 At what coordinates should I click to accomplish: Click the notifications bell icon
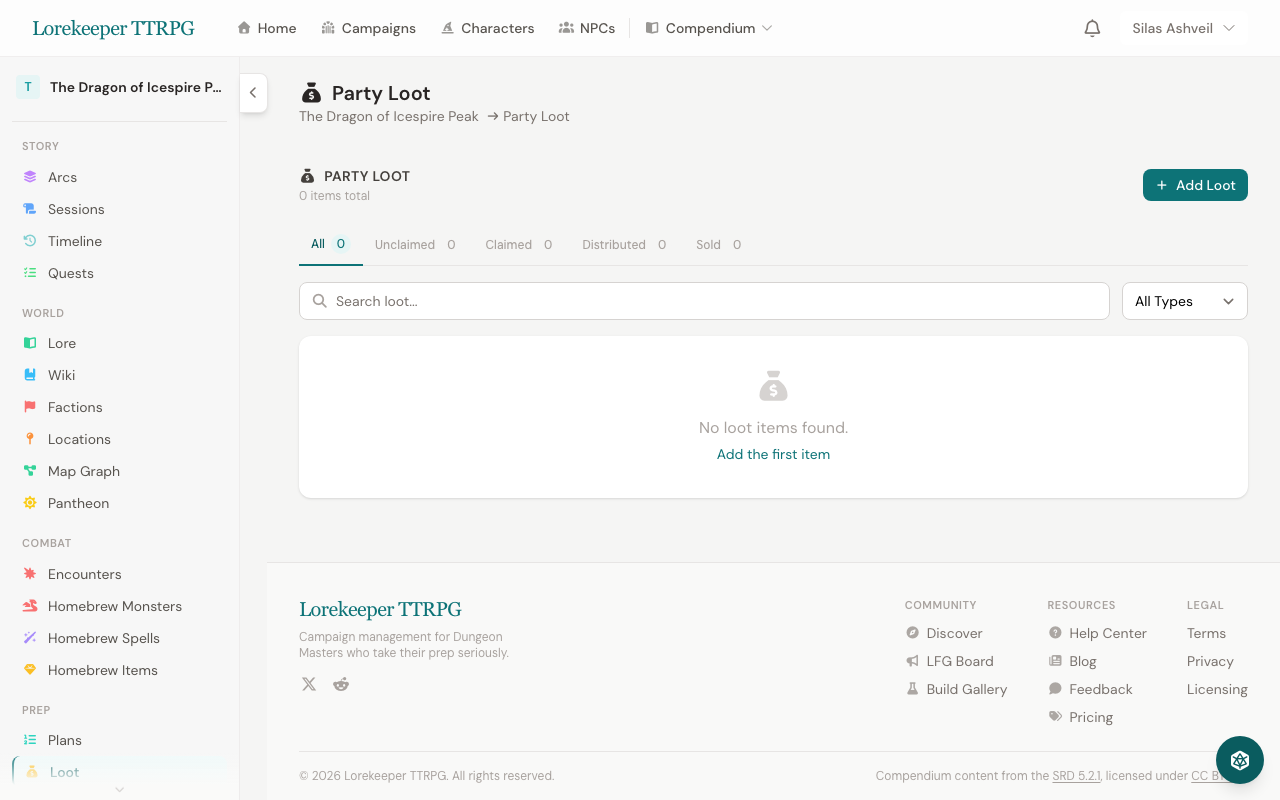click(1092, 28)
